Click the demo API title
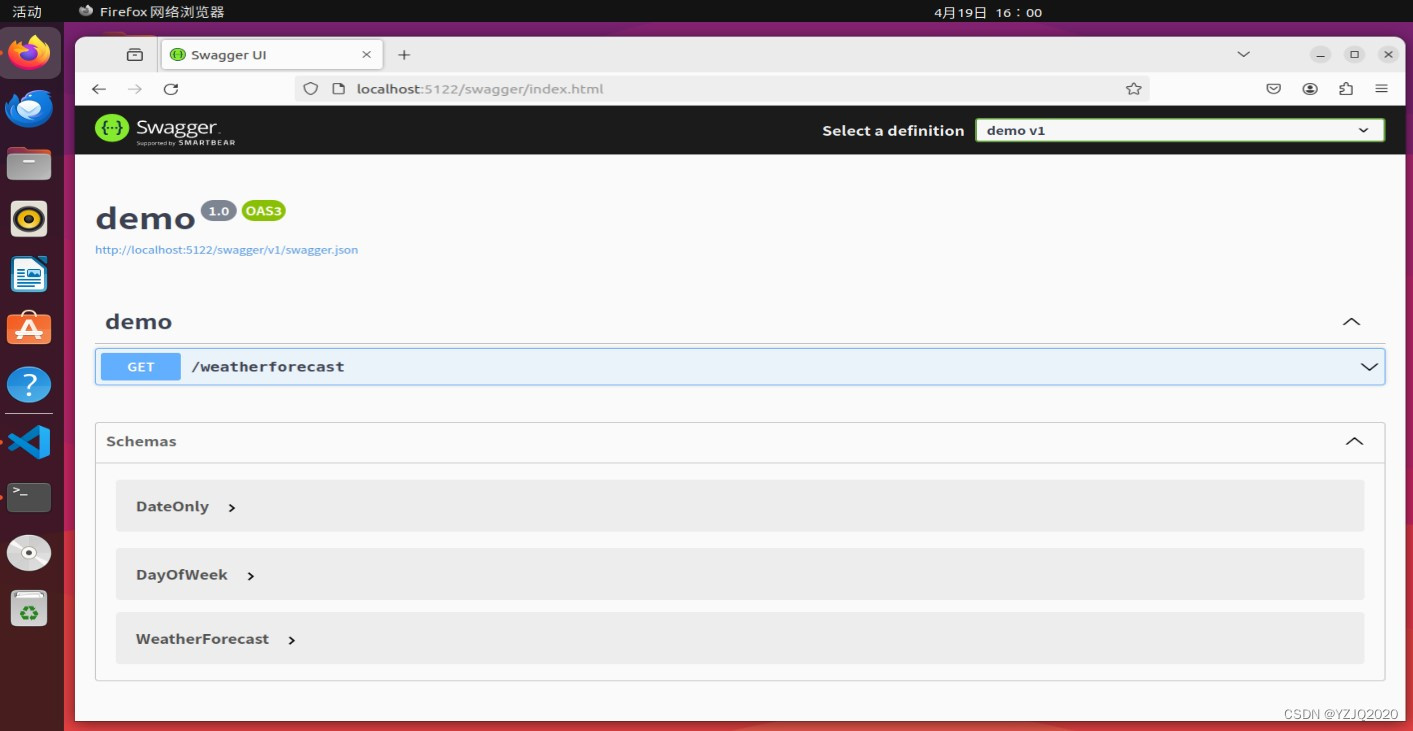 click(x=145, y=218)
